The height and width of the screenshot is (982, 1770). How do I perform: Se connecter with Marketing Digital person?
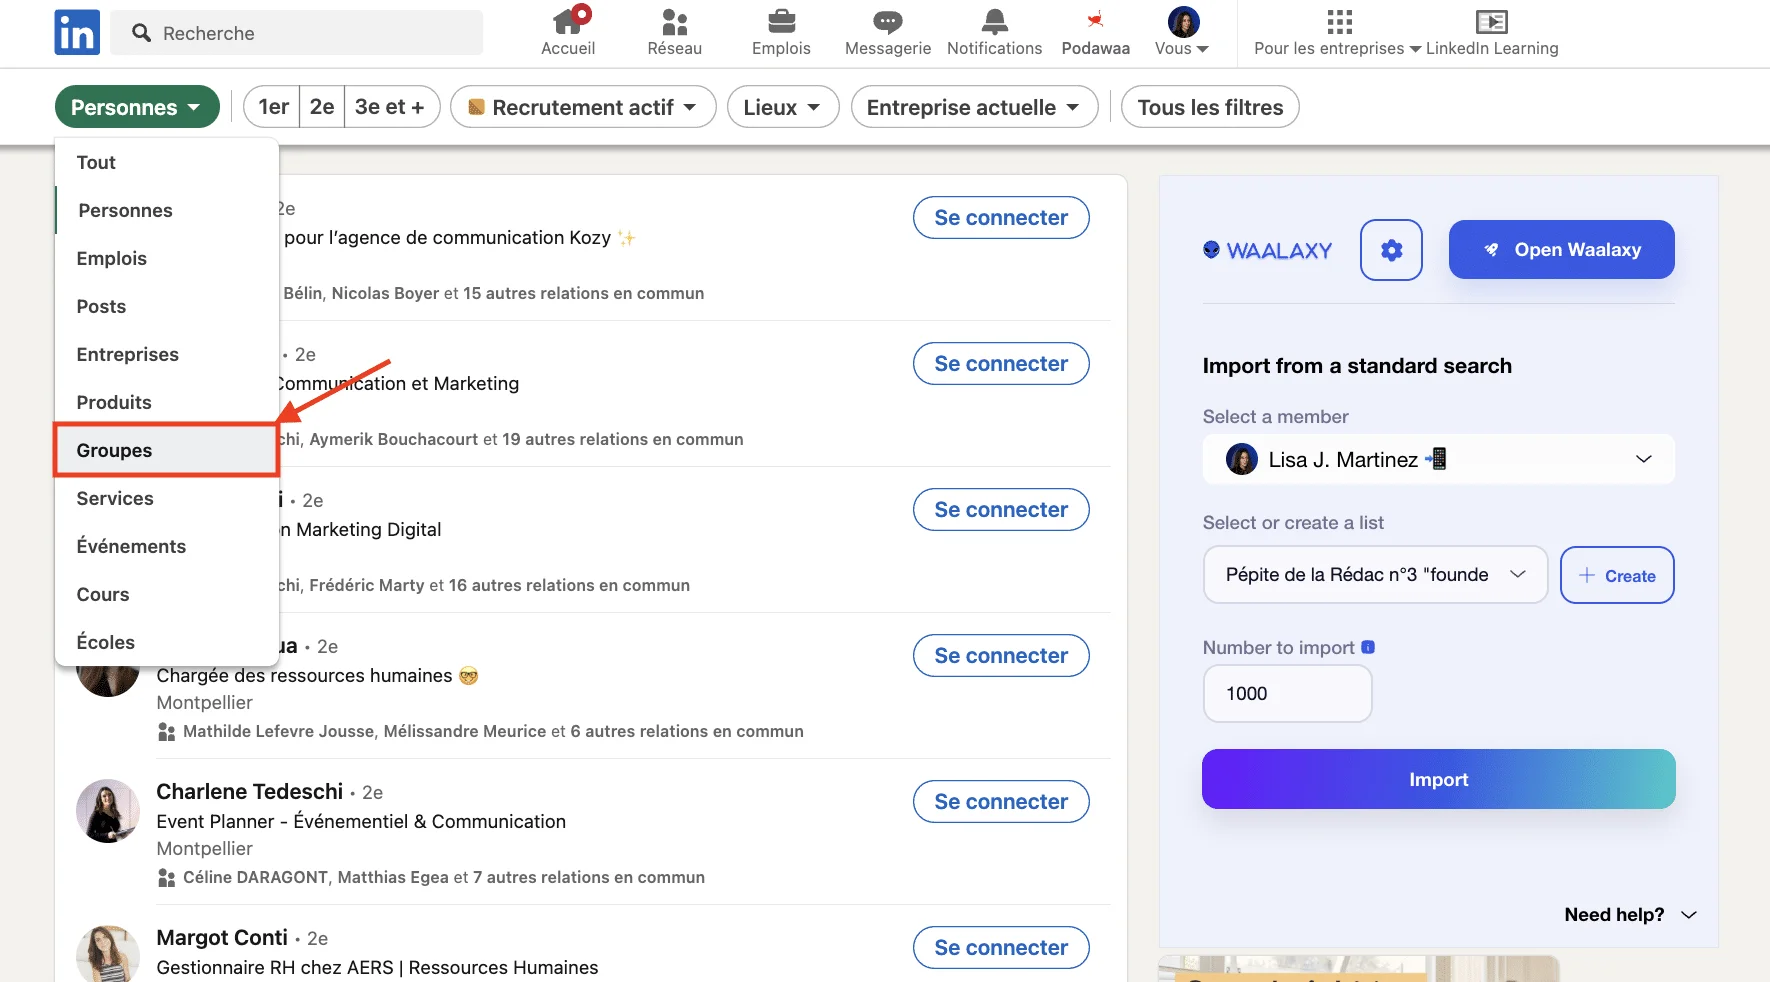(1001, 509)
